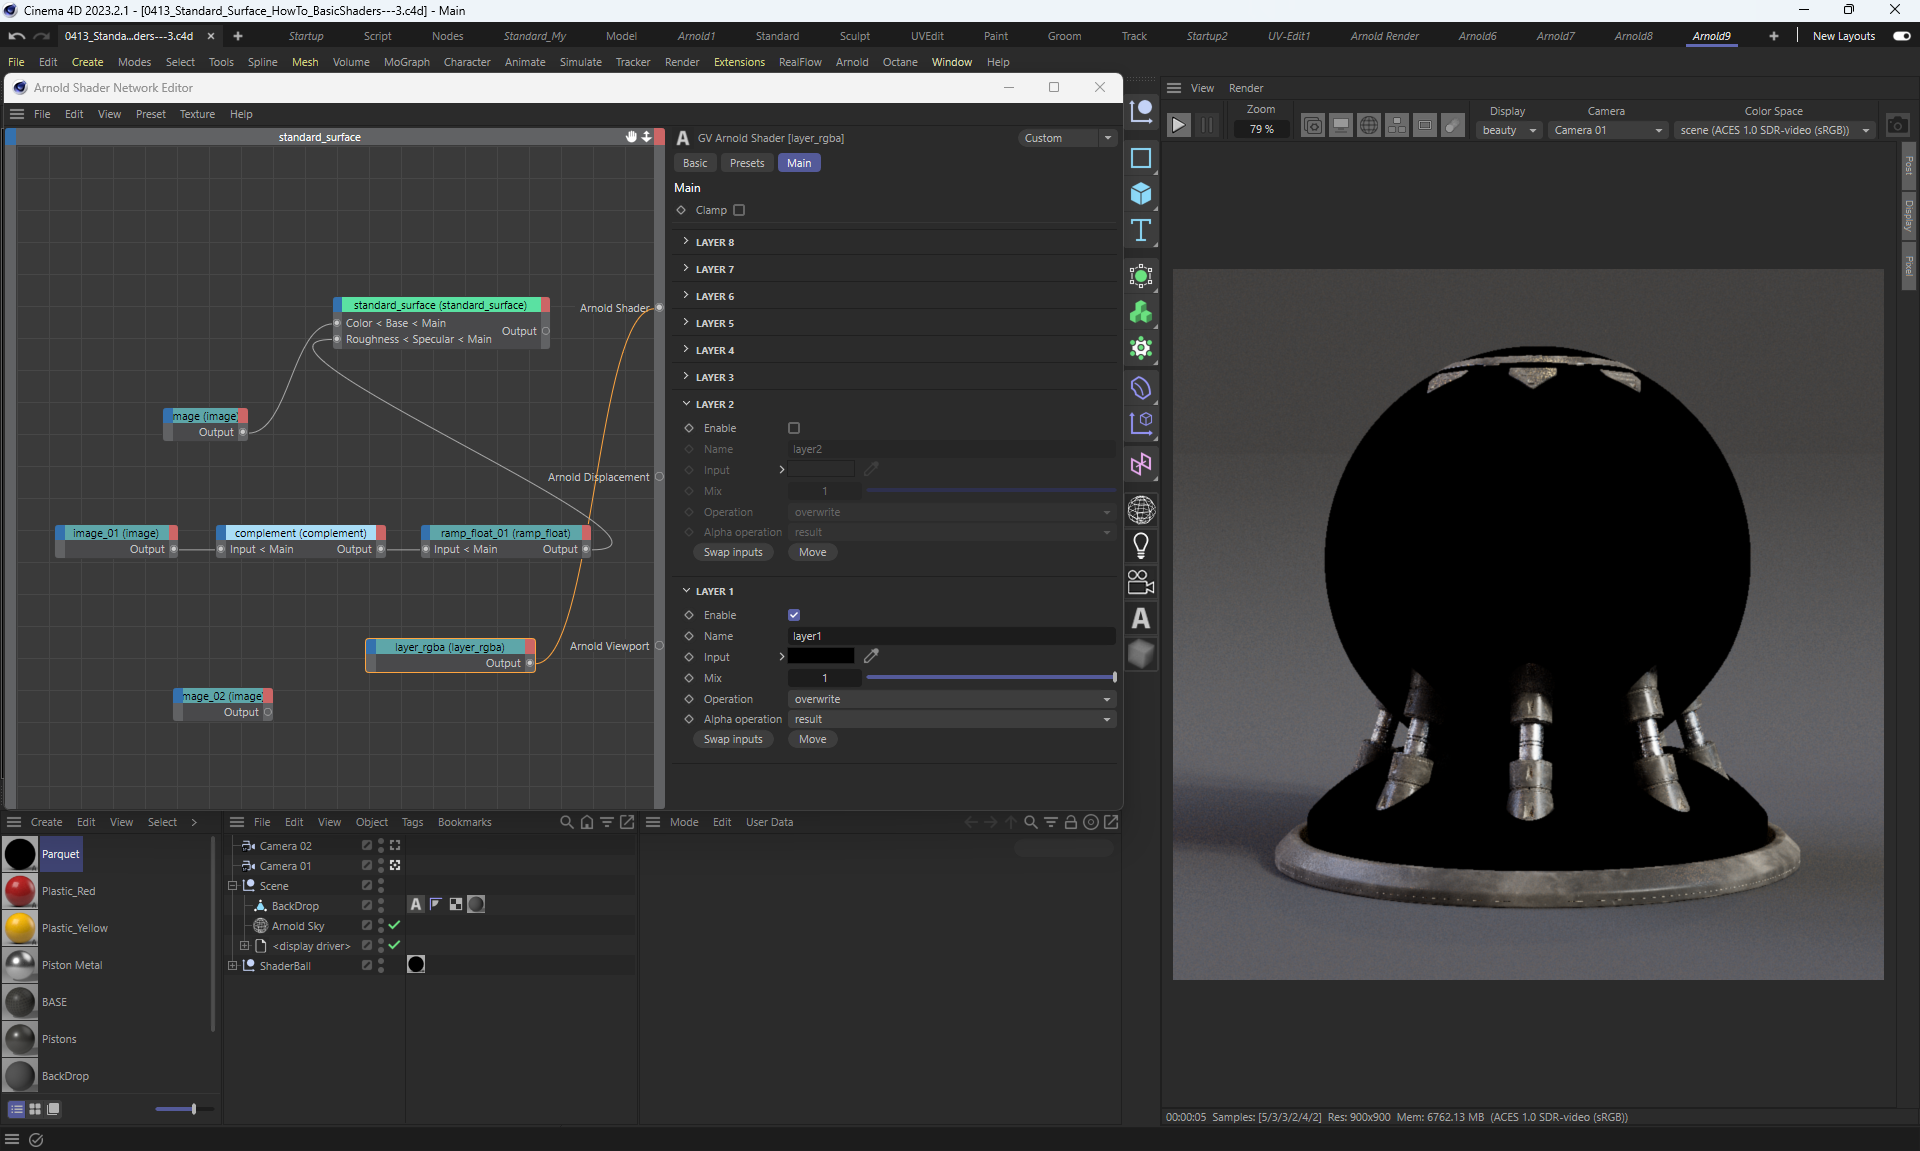Pick Layer 1 input with eyedropper icon
Viewport: 1920px width, 1151px height.
[871, 657]
